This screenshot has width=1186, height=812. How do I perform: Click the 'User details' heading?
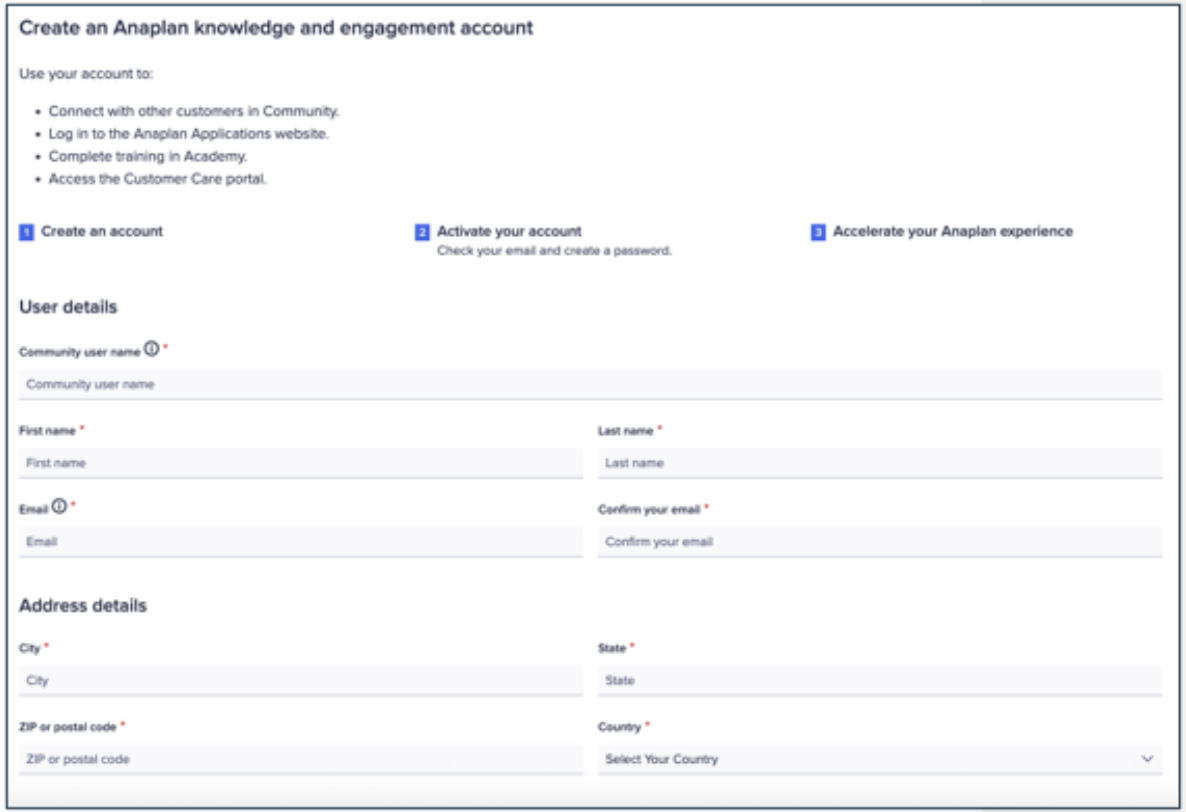[x=68, y=307]
